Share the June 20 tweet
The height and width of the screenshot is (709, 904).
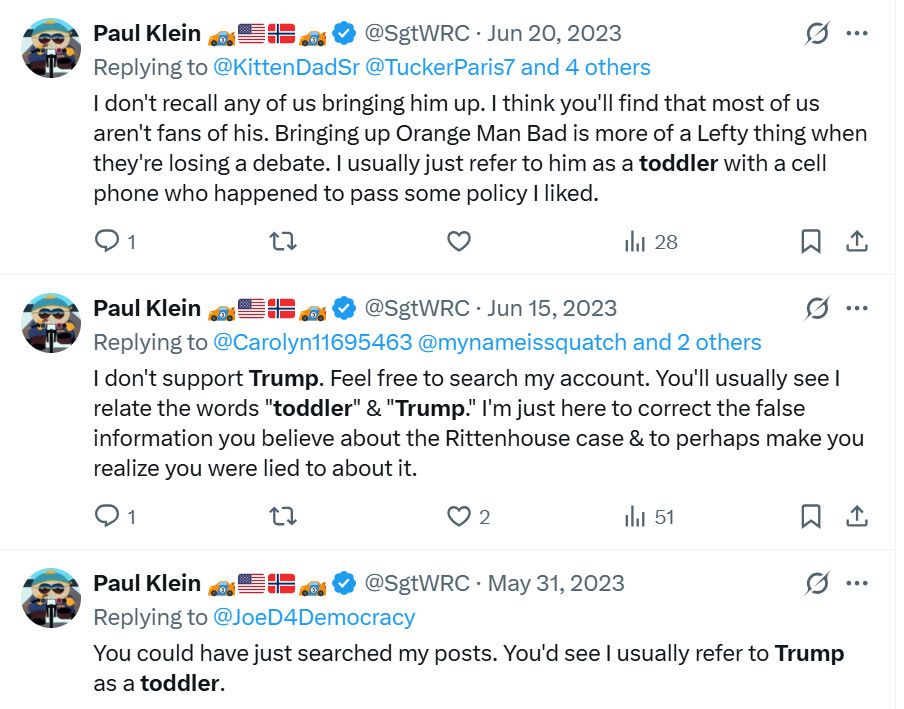point(857,241)
